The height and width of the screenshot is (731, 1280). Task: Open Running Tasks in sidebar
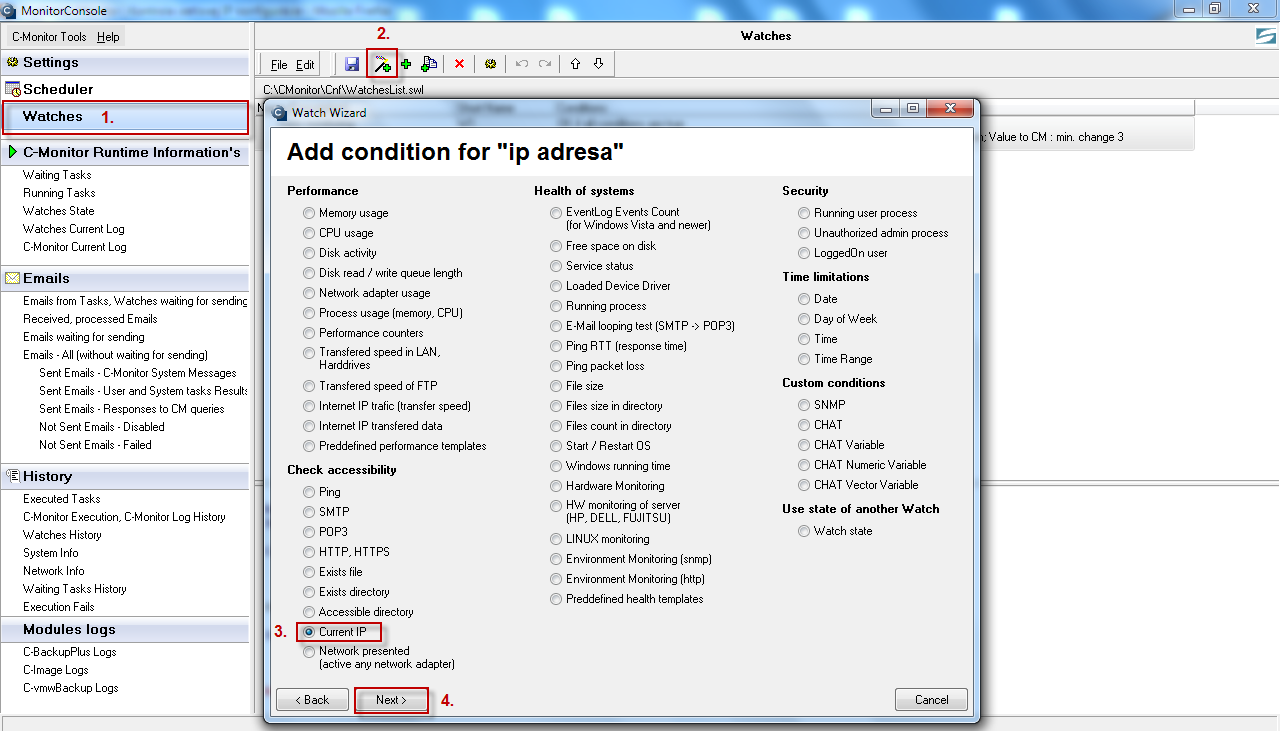pos(59,193)
